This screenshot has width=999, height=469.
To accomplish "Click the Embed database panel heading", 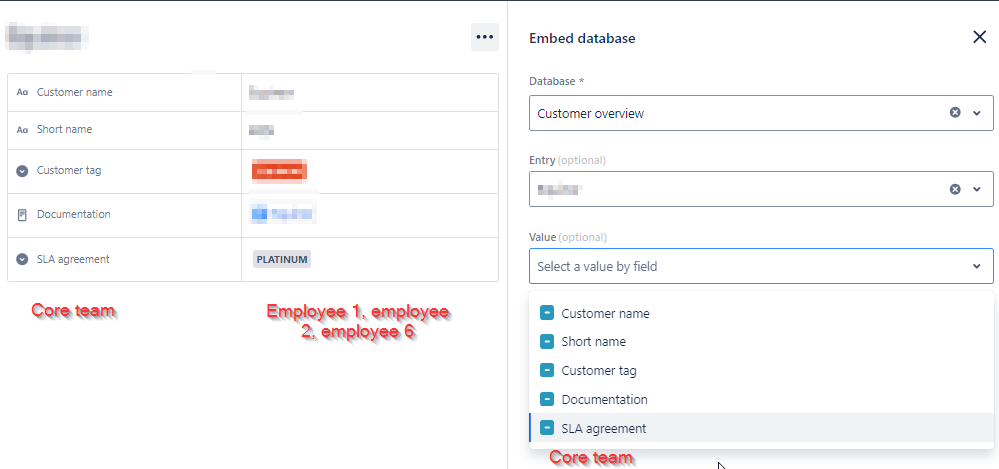I will coord(582,38).
